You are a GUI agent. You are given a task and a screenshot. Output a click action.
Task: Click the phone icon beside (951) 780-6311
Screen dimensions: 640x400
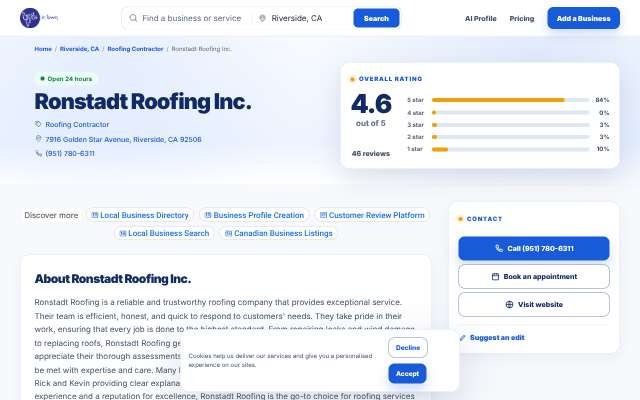tap(39, 153)
